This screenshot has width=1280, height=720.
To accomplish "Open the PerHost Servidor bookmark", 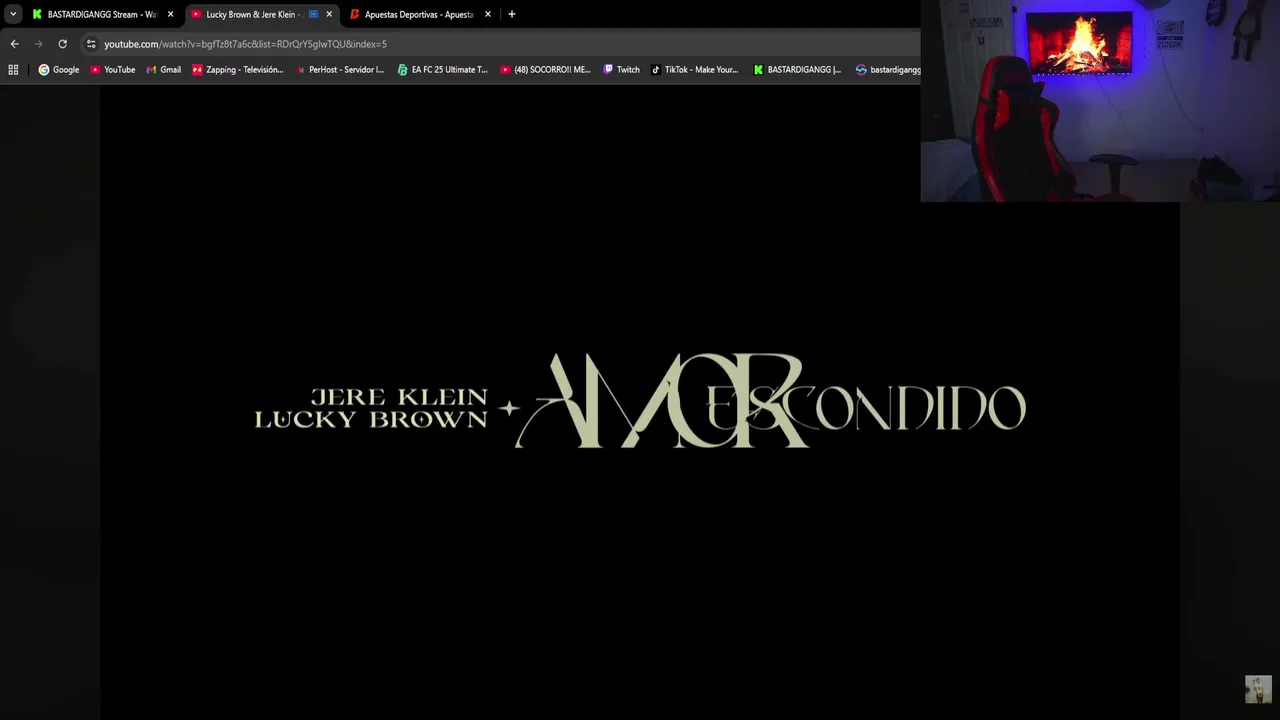I will tap(339, 70).
